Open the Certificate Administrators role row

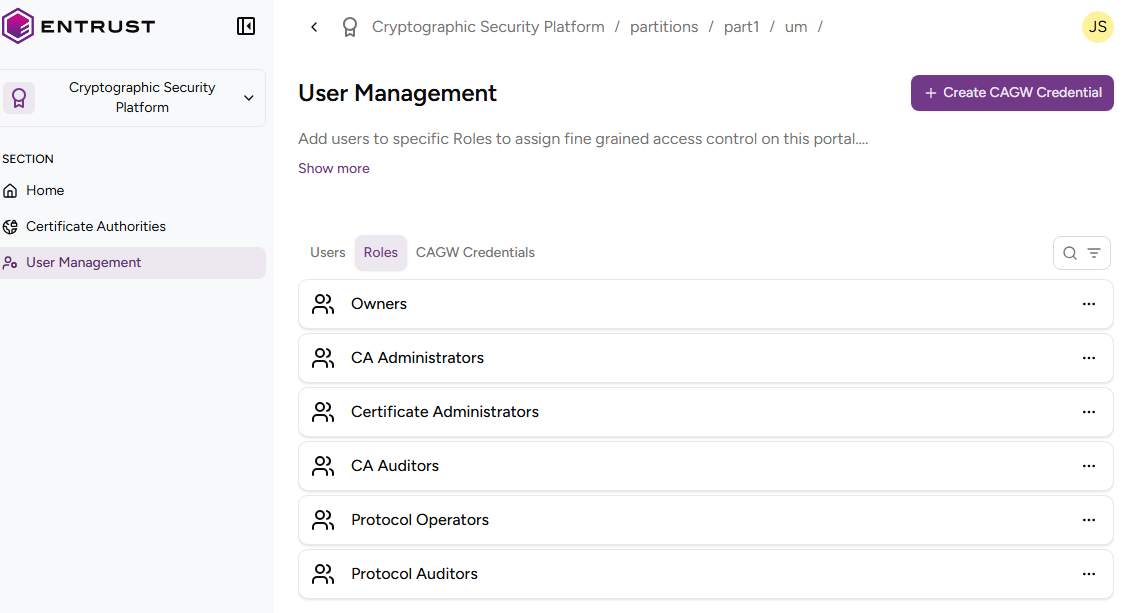445,412
